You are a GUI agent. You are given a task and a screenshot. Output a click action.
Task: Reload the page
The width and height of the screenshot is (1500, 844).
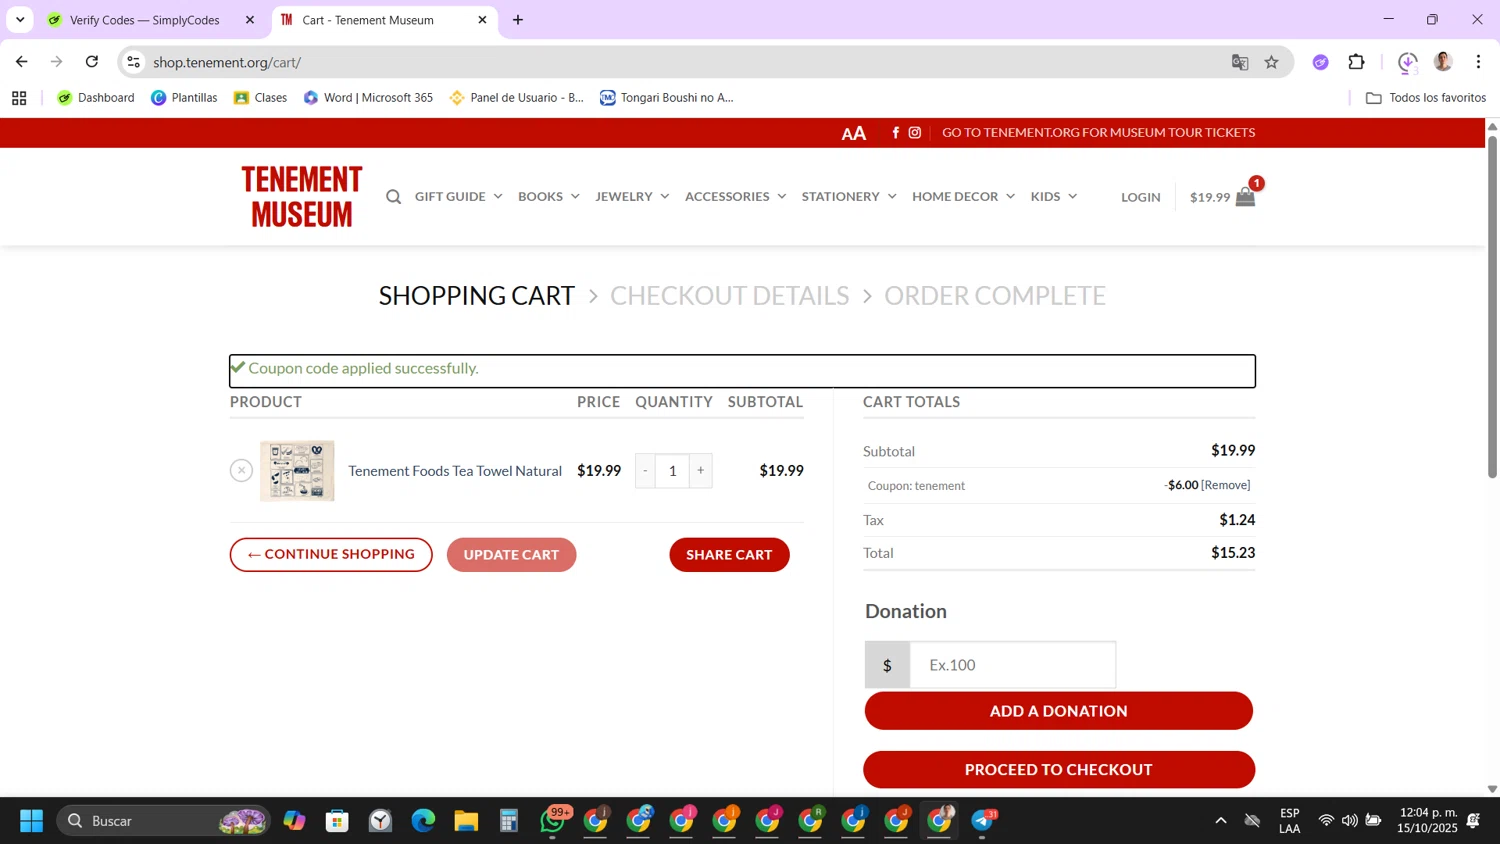[92, 62]
